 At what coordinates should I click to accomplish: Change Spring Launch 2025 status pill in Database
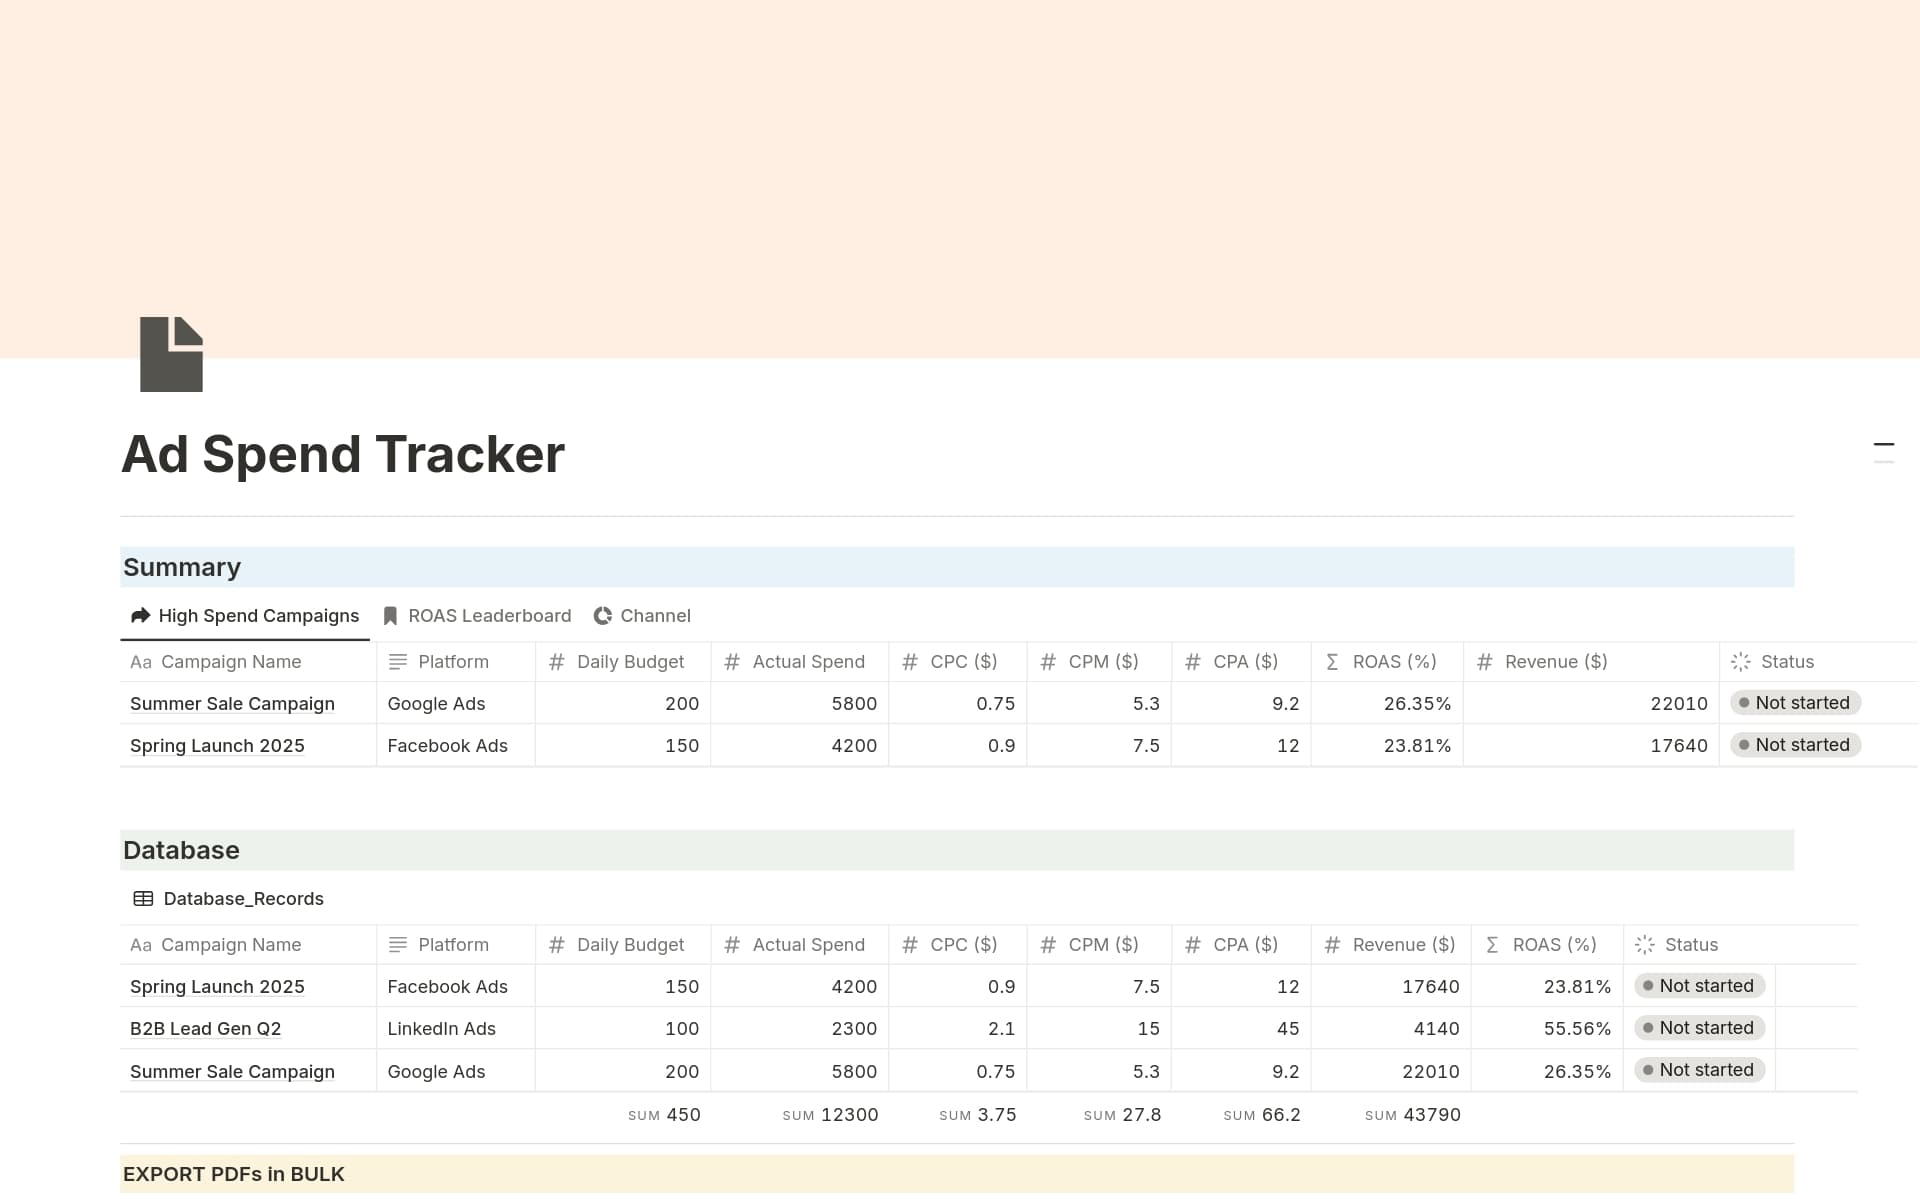click(x=1699, y=986)
